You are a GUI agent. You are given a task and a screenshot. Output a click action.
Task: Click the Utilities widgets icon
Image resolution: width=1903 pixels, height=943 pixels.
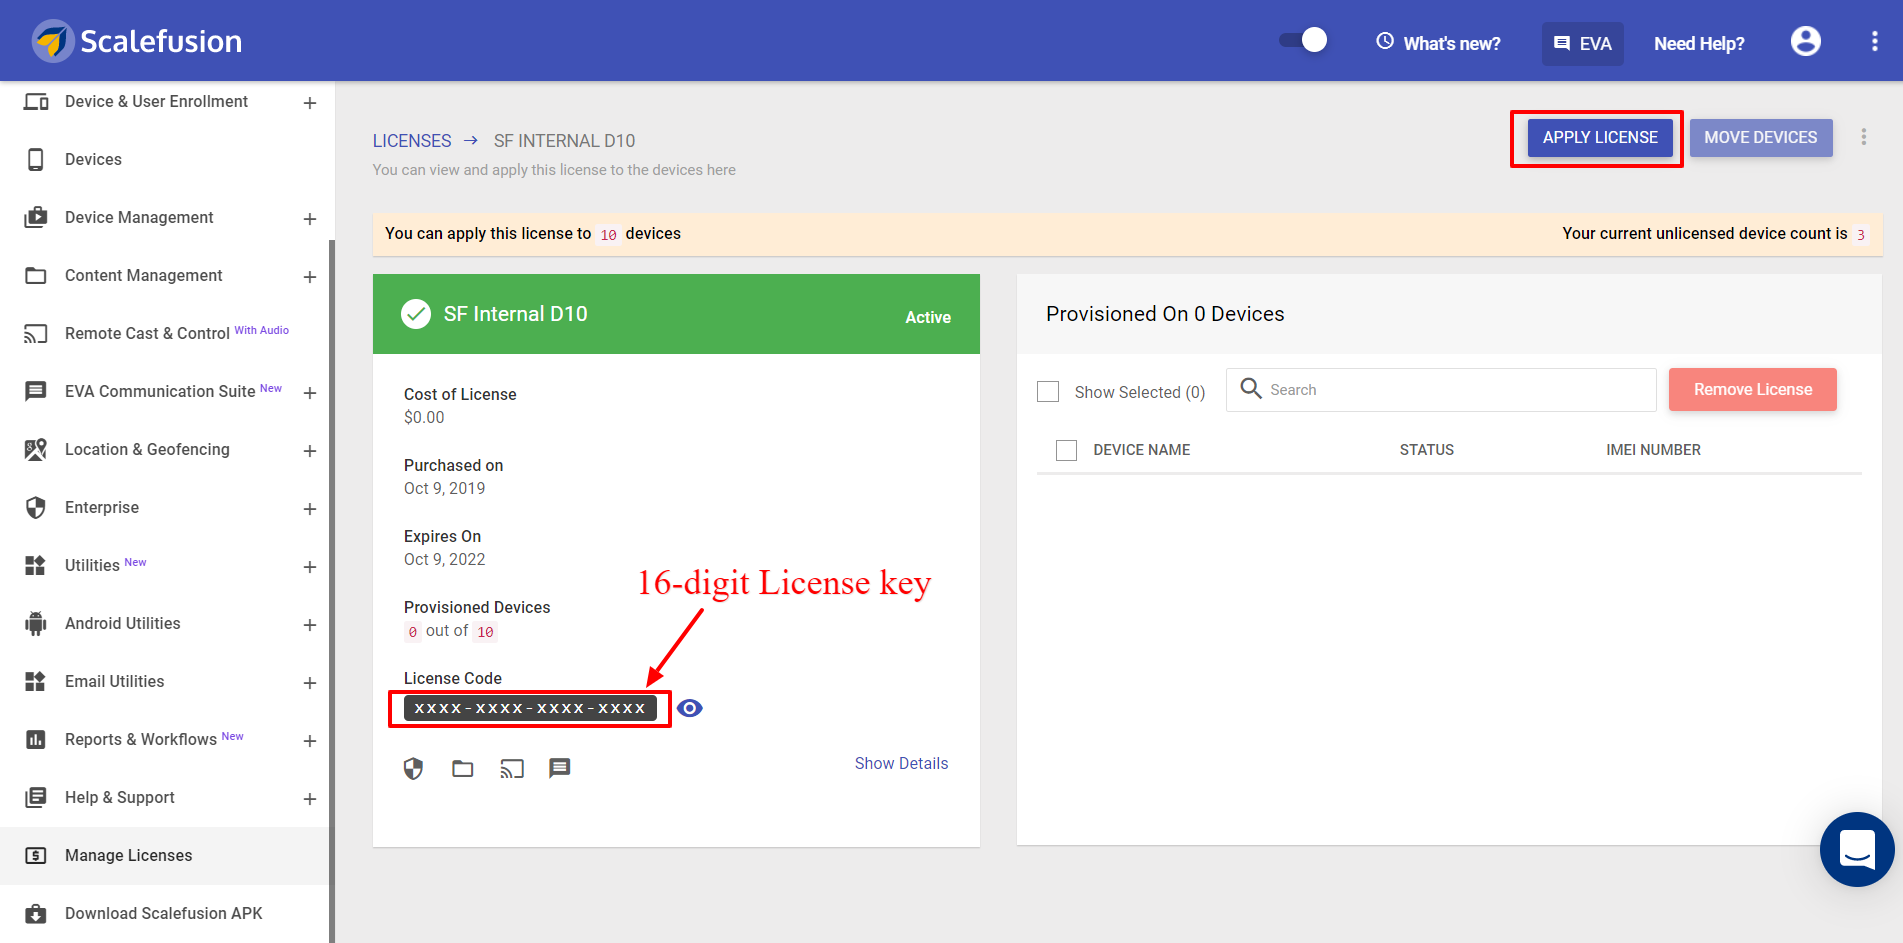[x=36, y=565]
